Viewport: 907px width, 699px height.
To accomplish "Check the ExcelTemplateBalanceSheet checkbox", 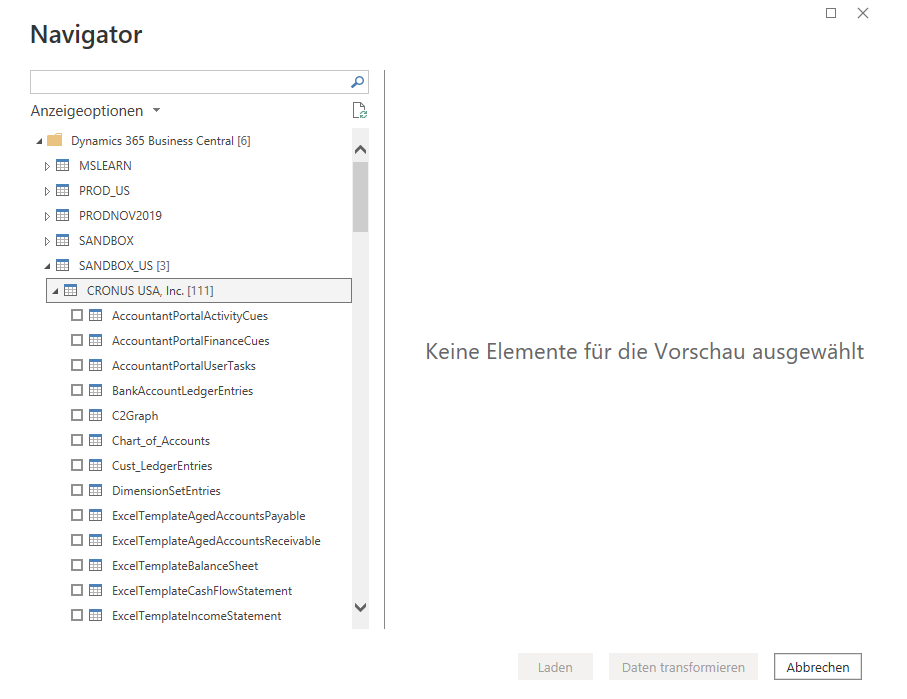I will click(x=77, y=565).
